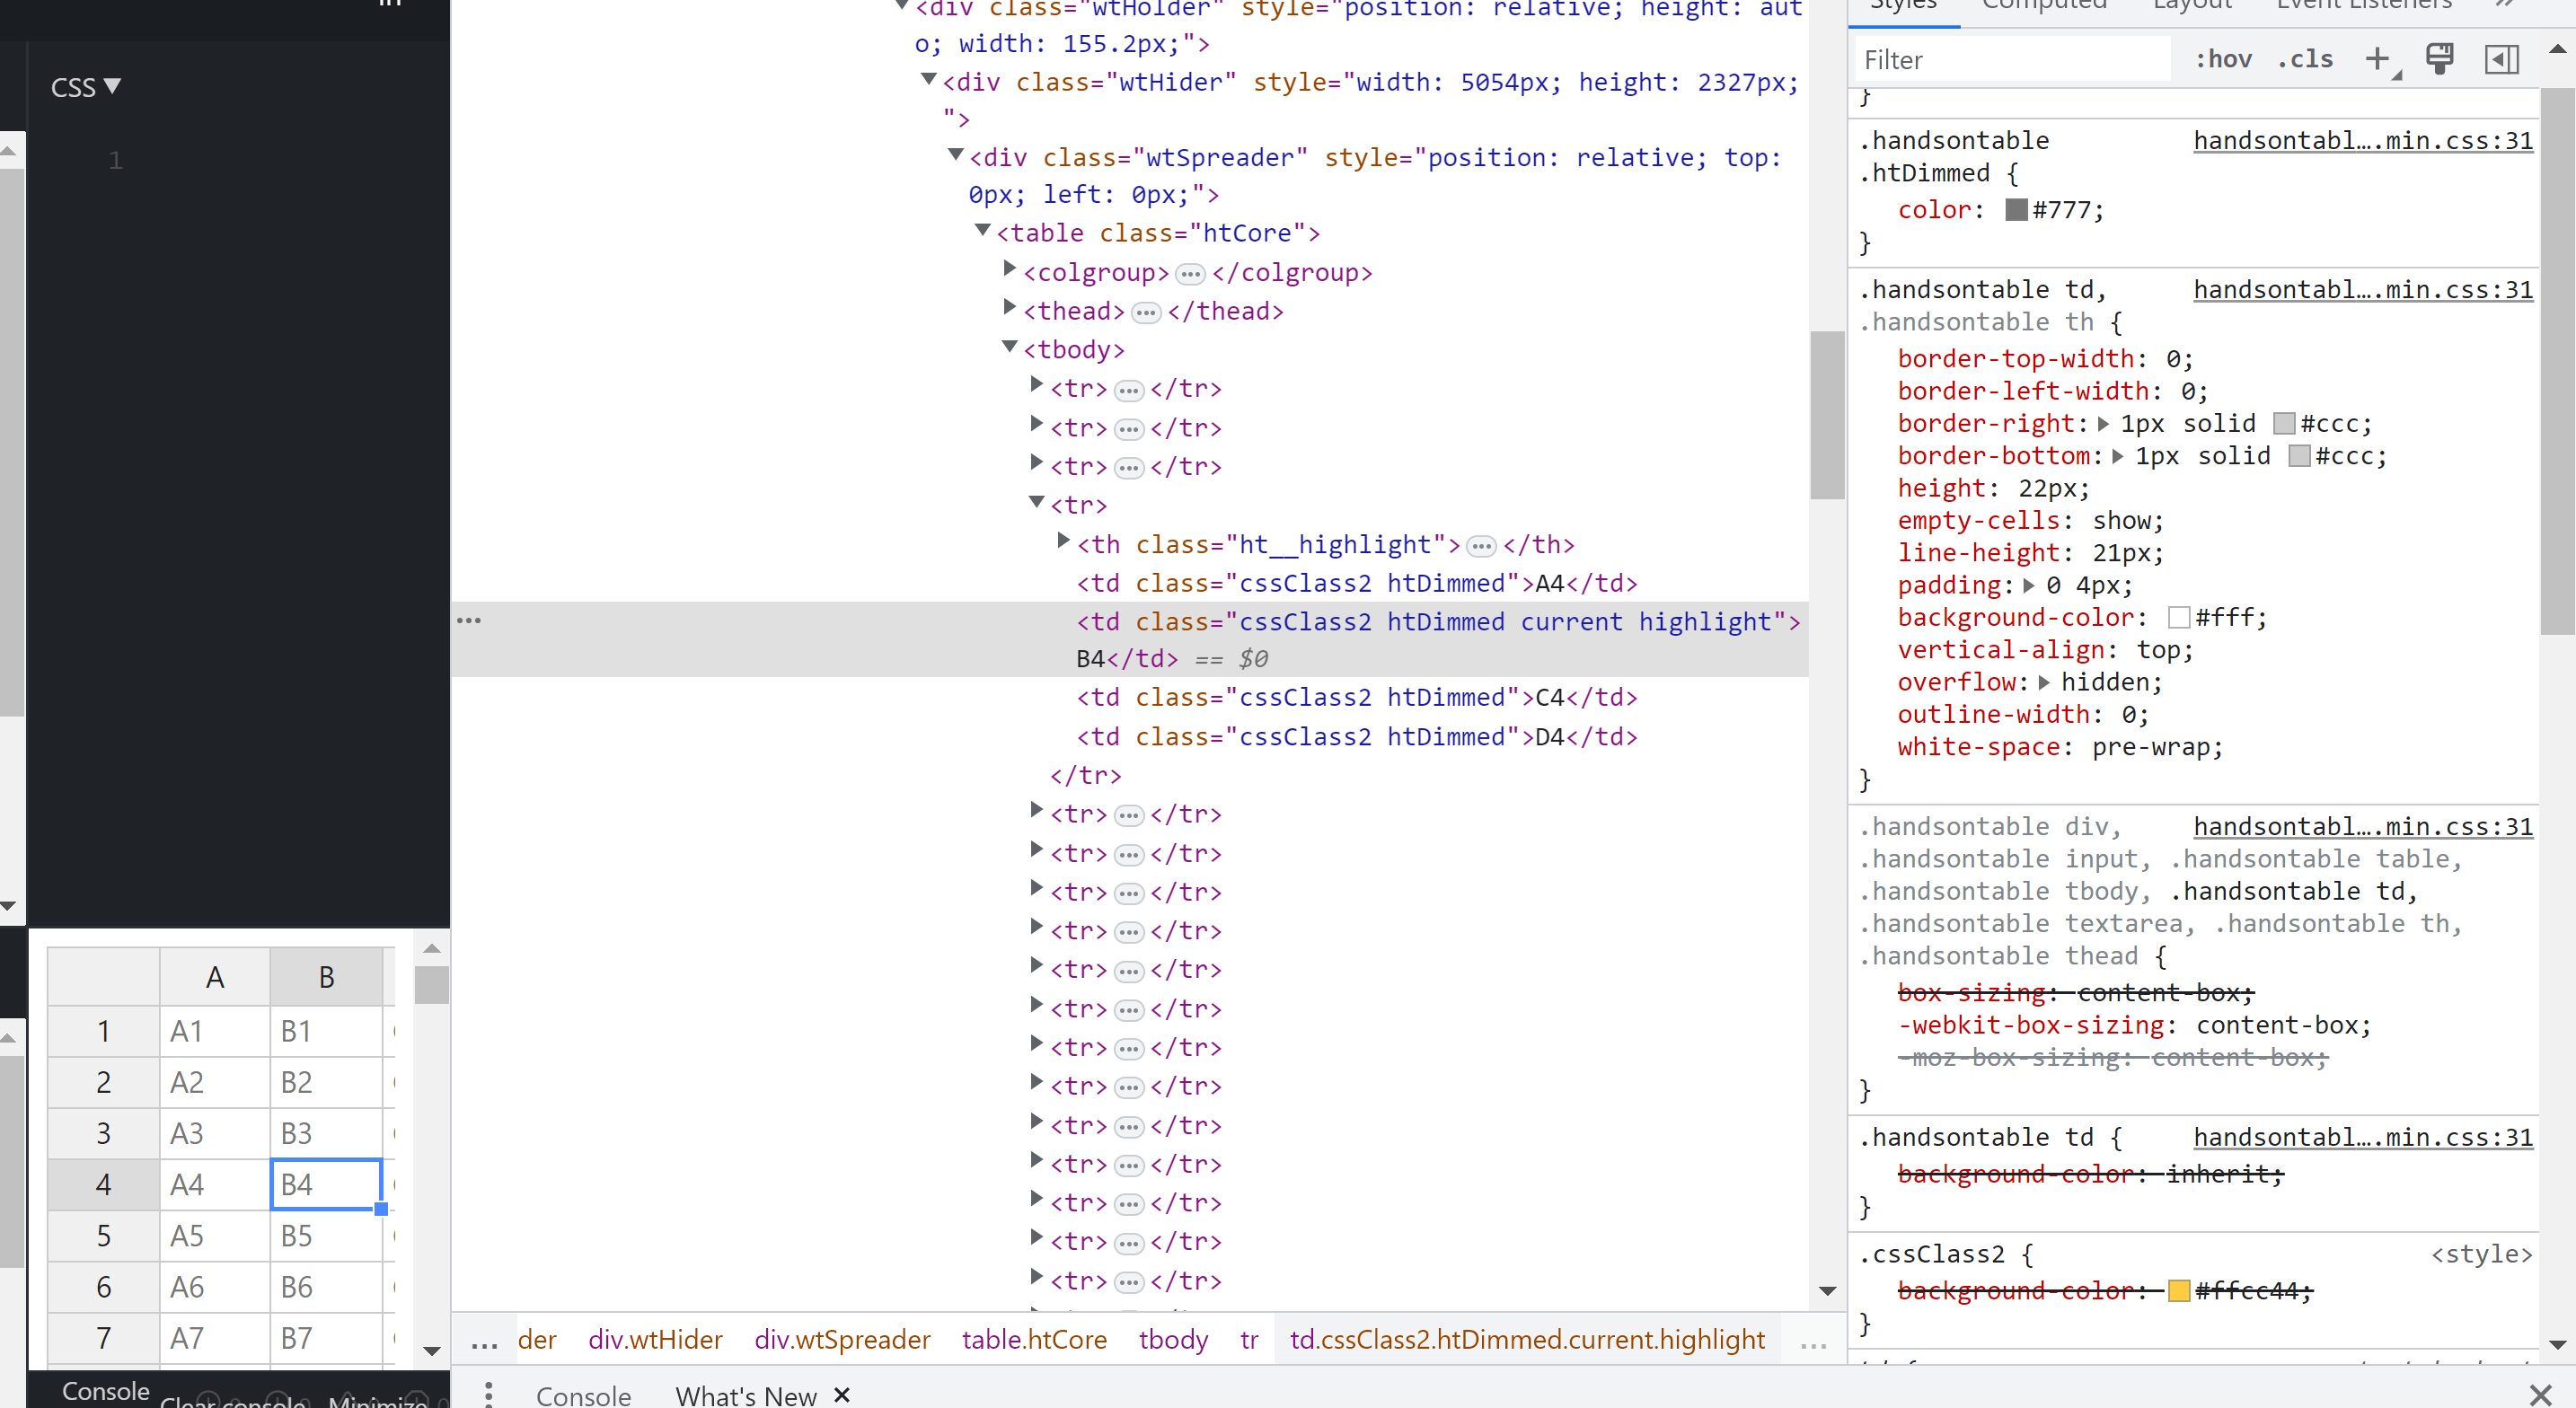Expand the th ht__highlight node

(1064, 541)
